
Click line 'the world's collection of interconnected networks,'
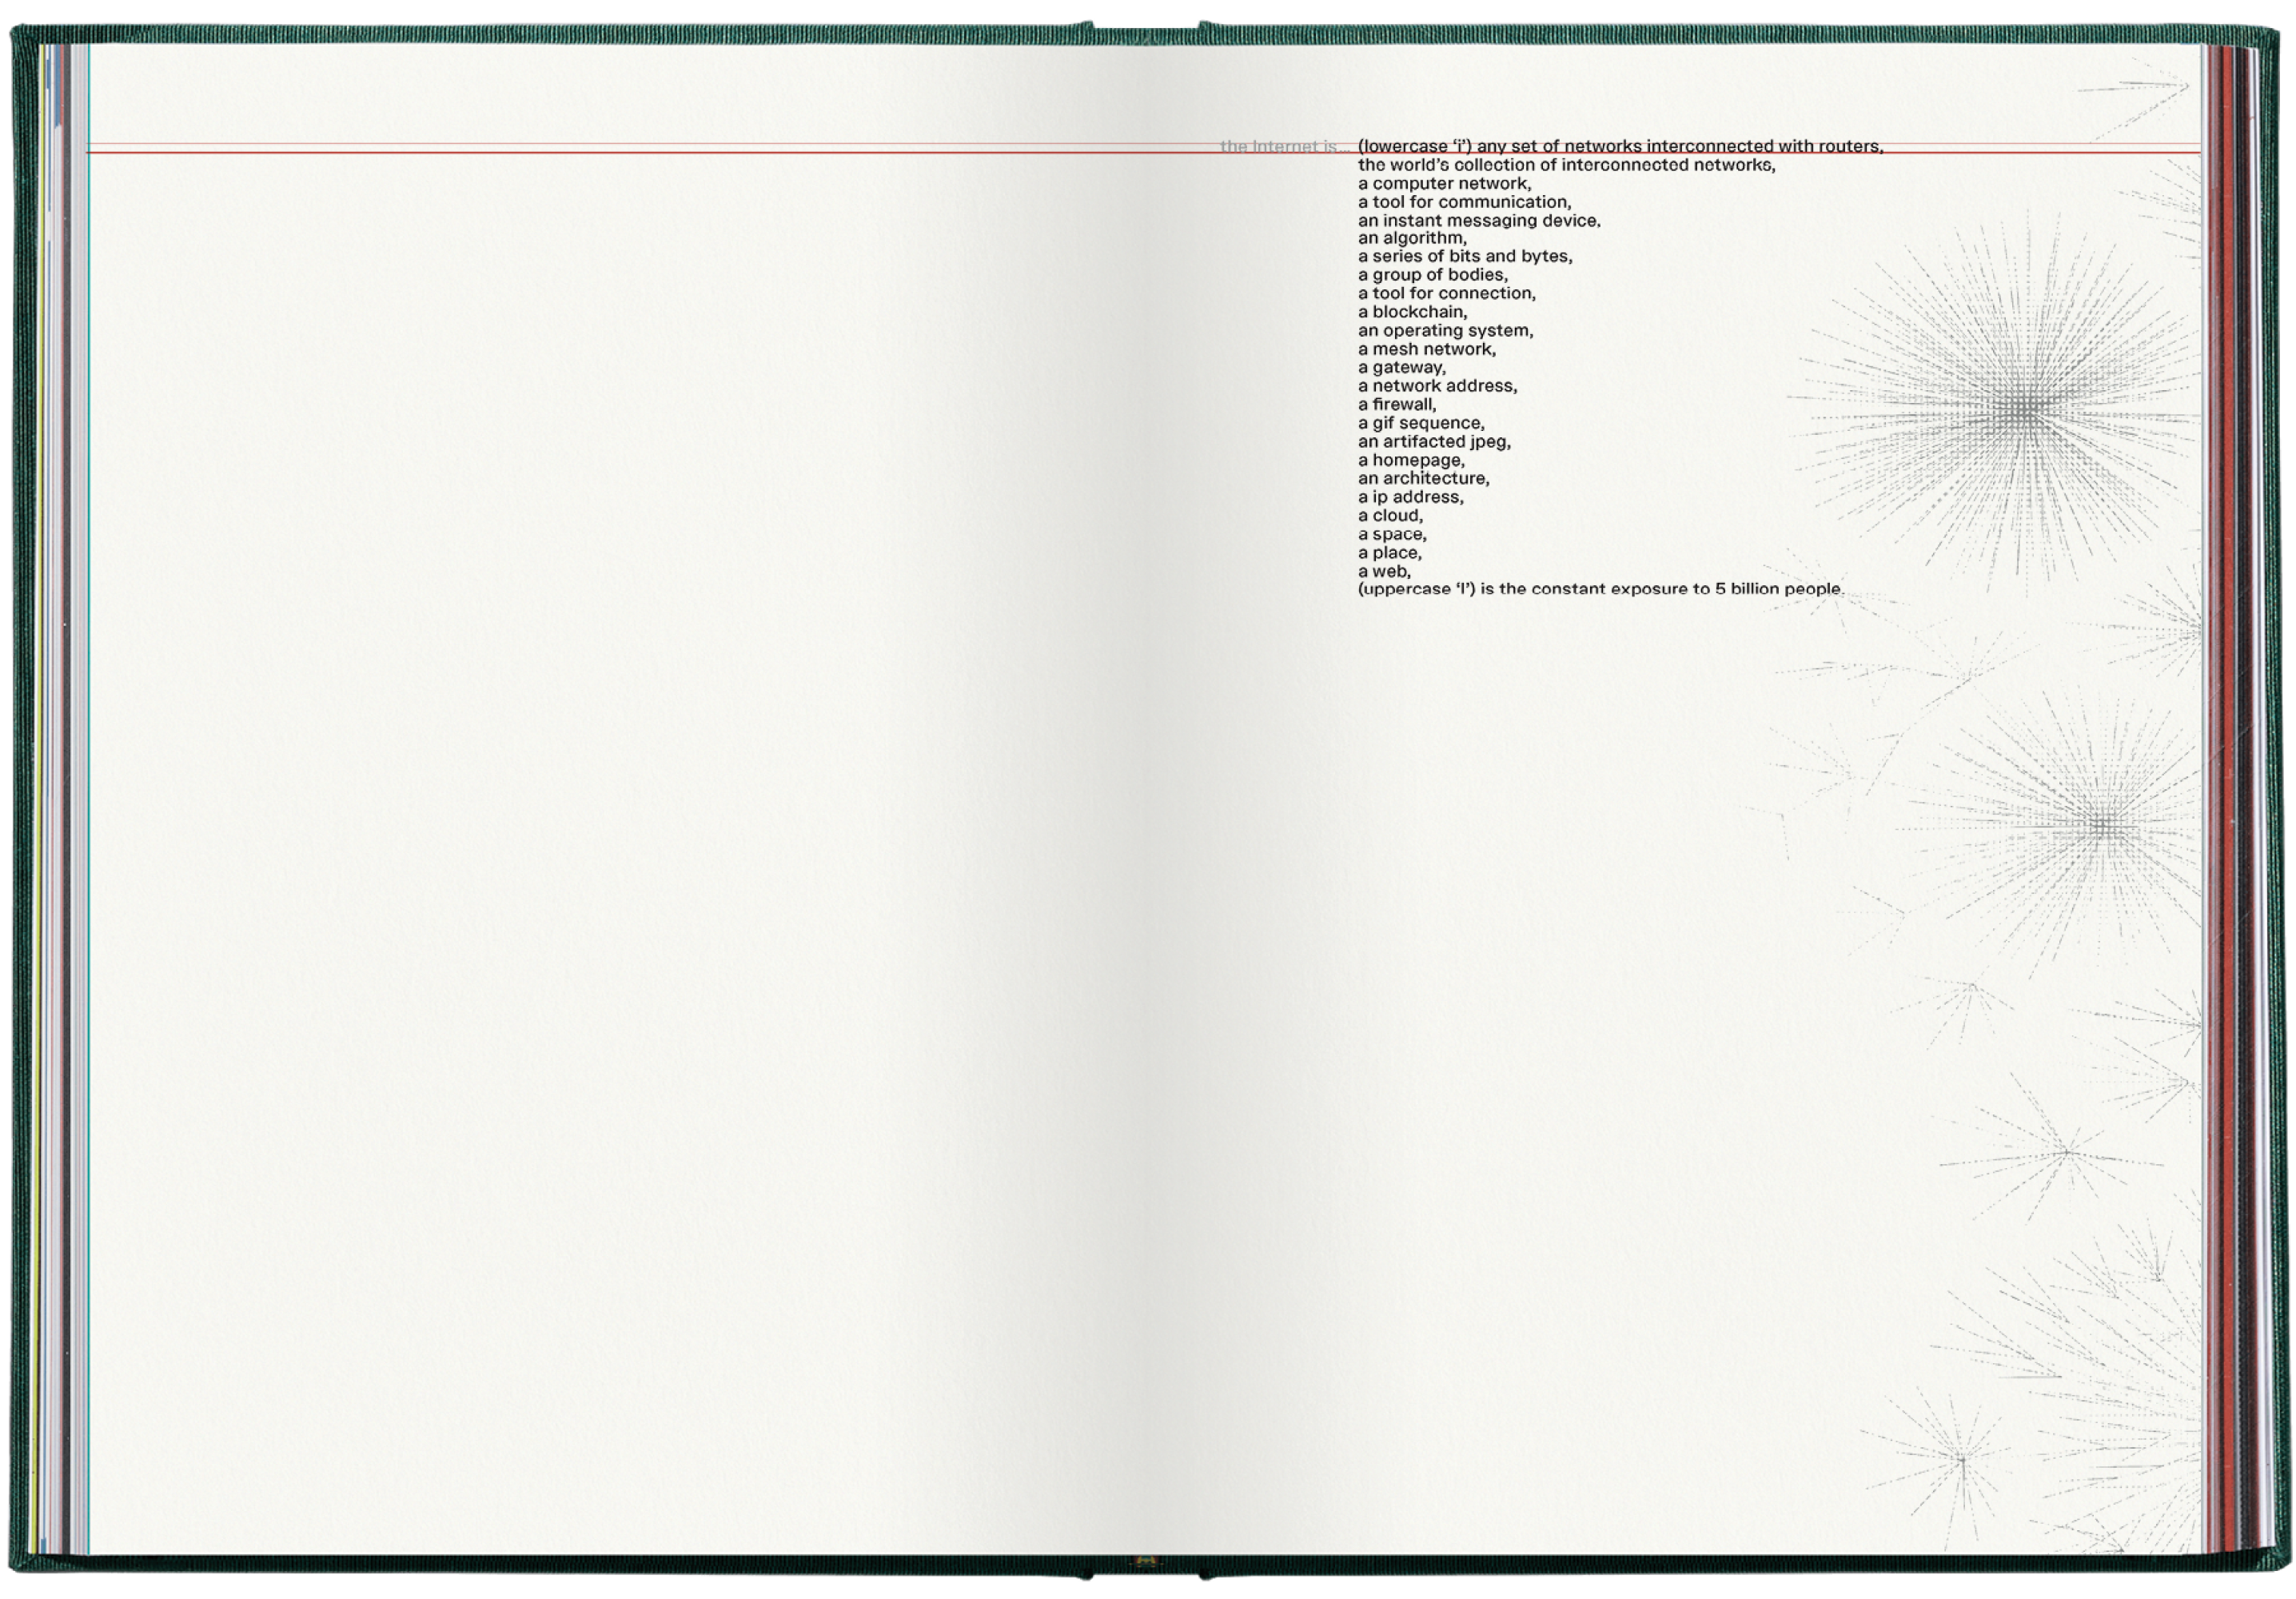click(1566, 165)
